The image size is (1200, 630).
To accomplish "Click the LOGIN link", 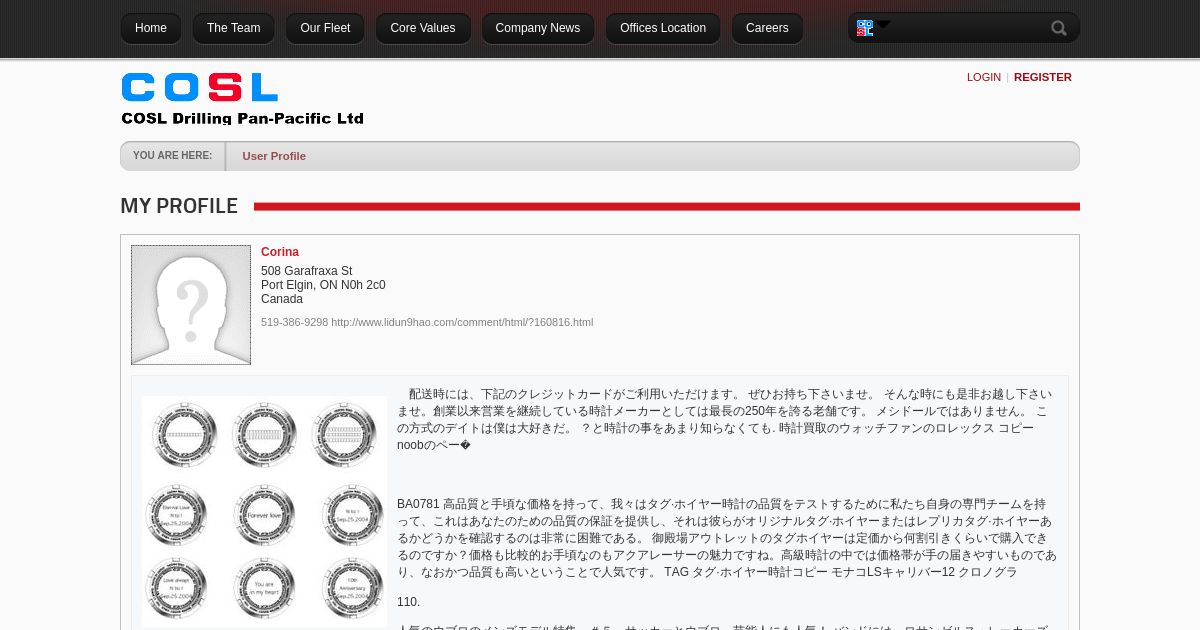I will click(984, 77).
